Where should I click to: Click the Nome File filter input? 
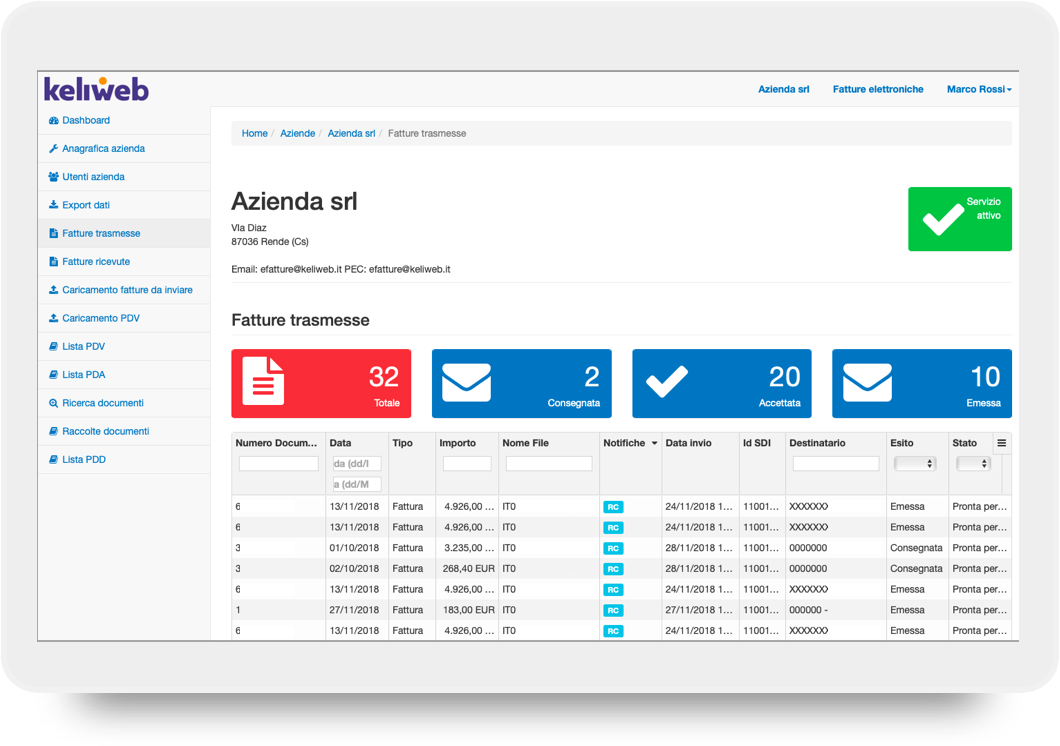tap(549, 464)
